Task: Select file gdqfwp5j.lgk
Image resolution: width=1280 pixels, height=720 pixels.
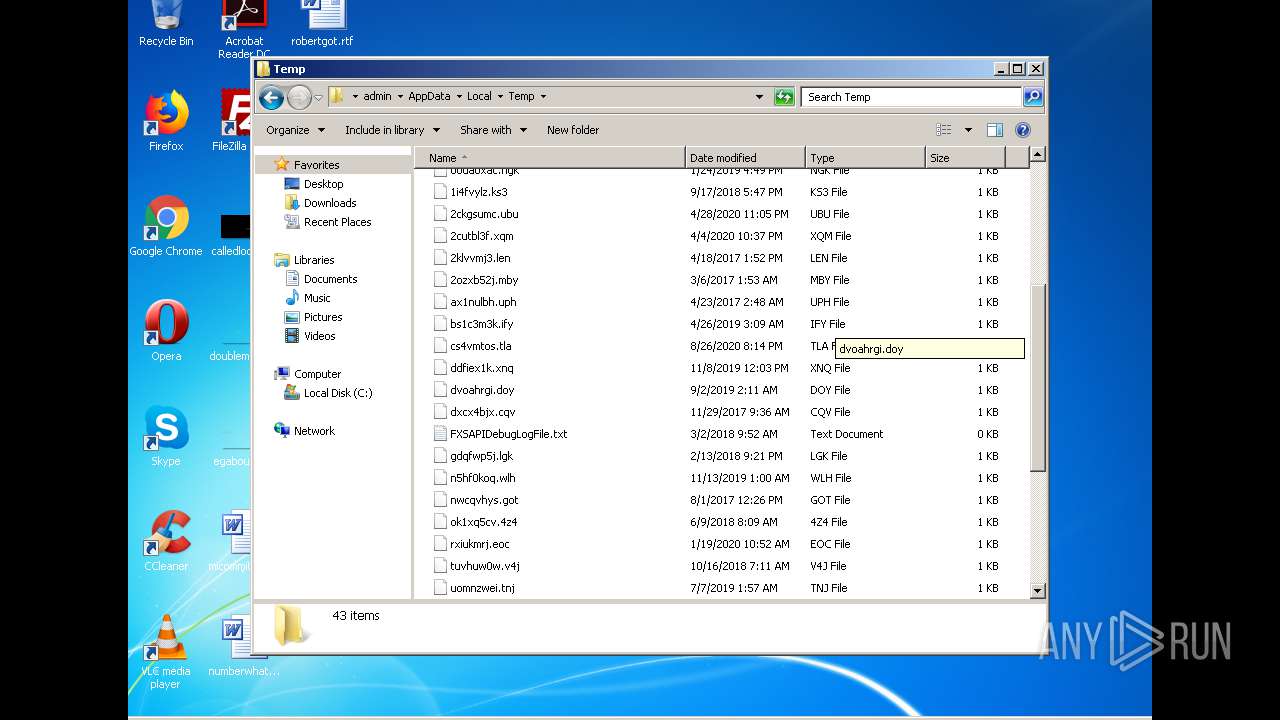Action: pyautogui.click(x=481, y=456)
